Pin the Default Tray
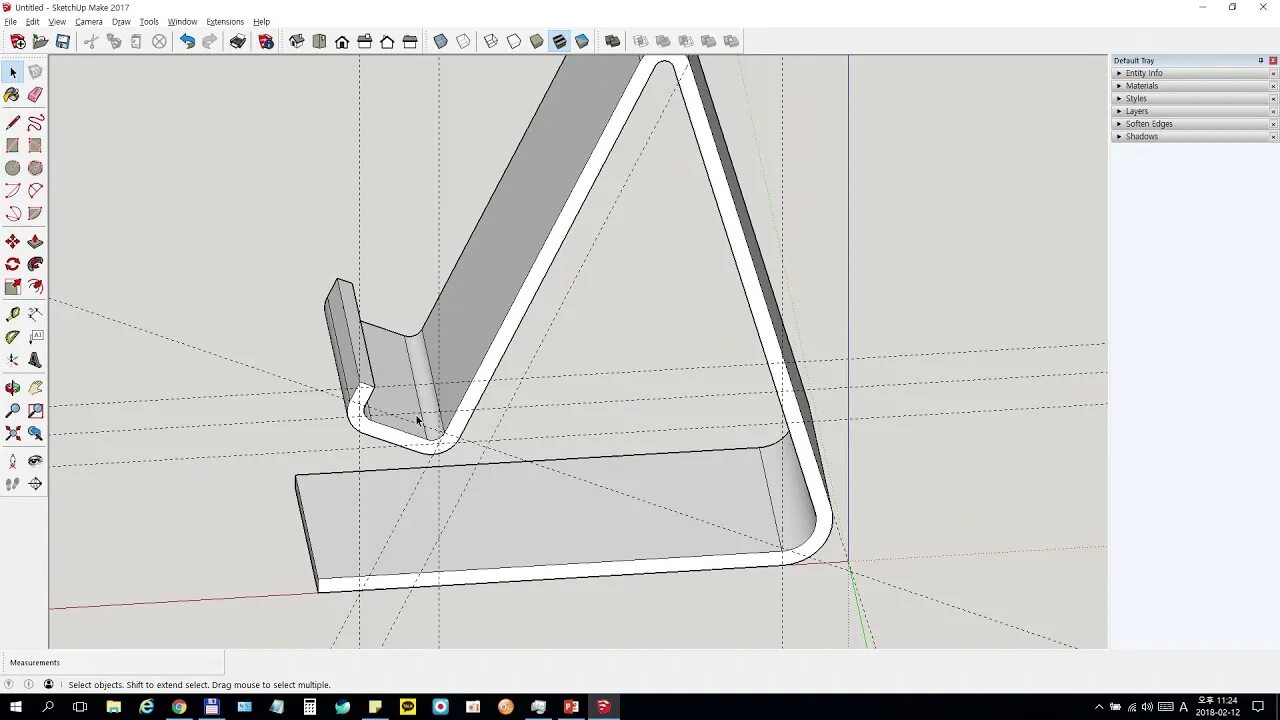Image resolution: width=1280 pixels, height=720 pixels. 1260,61
